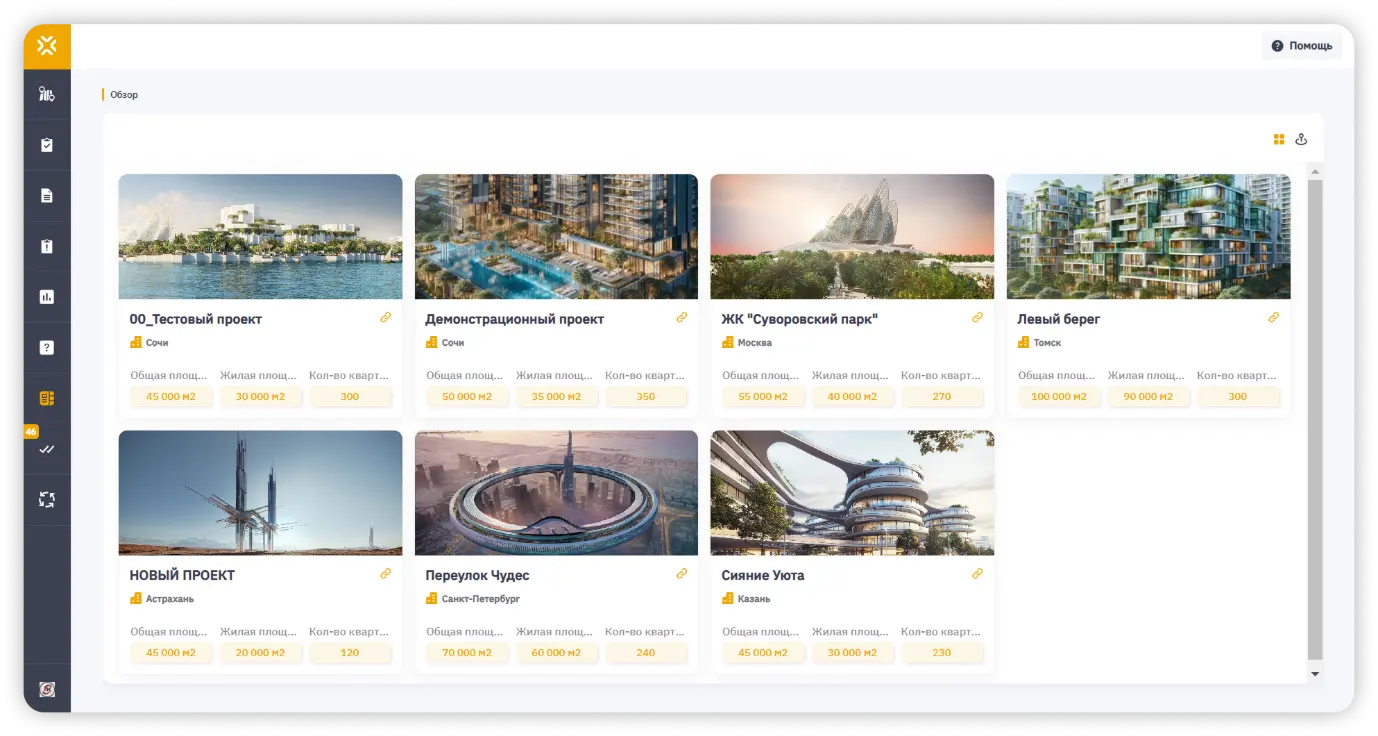Switch to the map pin view
Screen dimensions: 1378x736
tap(1301, 139)
